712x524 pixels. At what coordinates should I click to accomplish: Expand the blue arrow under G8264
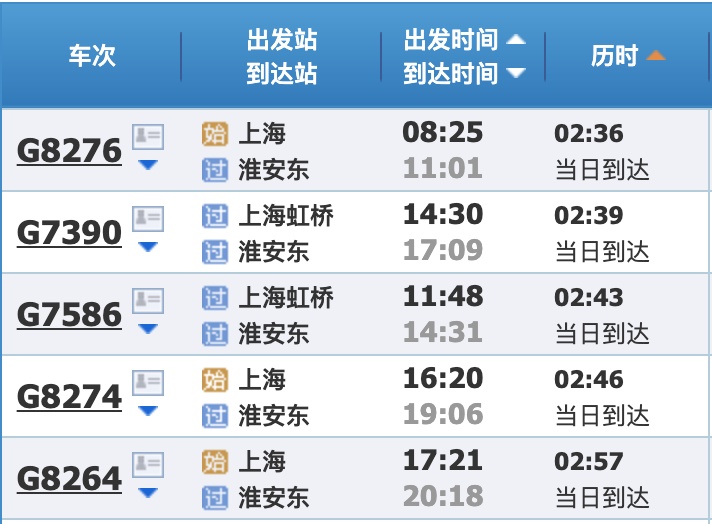click(x=148, y=492)
